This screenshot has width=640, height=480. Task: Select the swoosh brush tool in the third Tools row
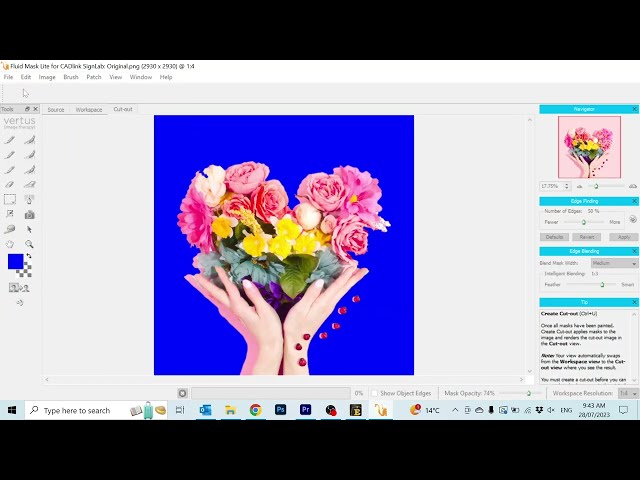[29, 169]
